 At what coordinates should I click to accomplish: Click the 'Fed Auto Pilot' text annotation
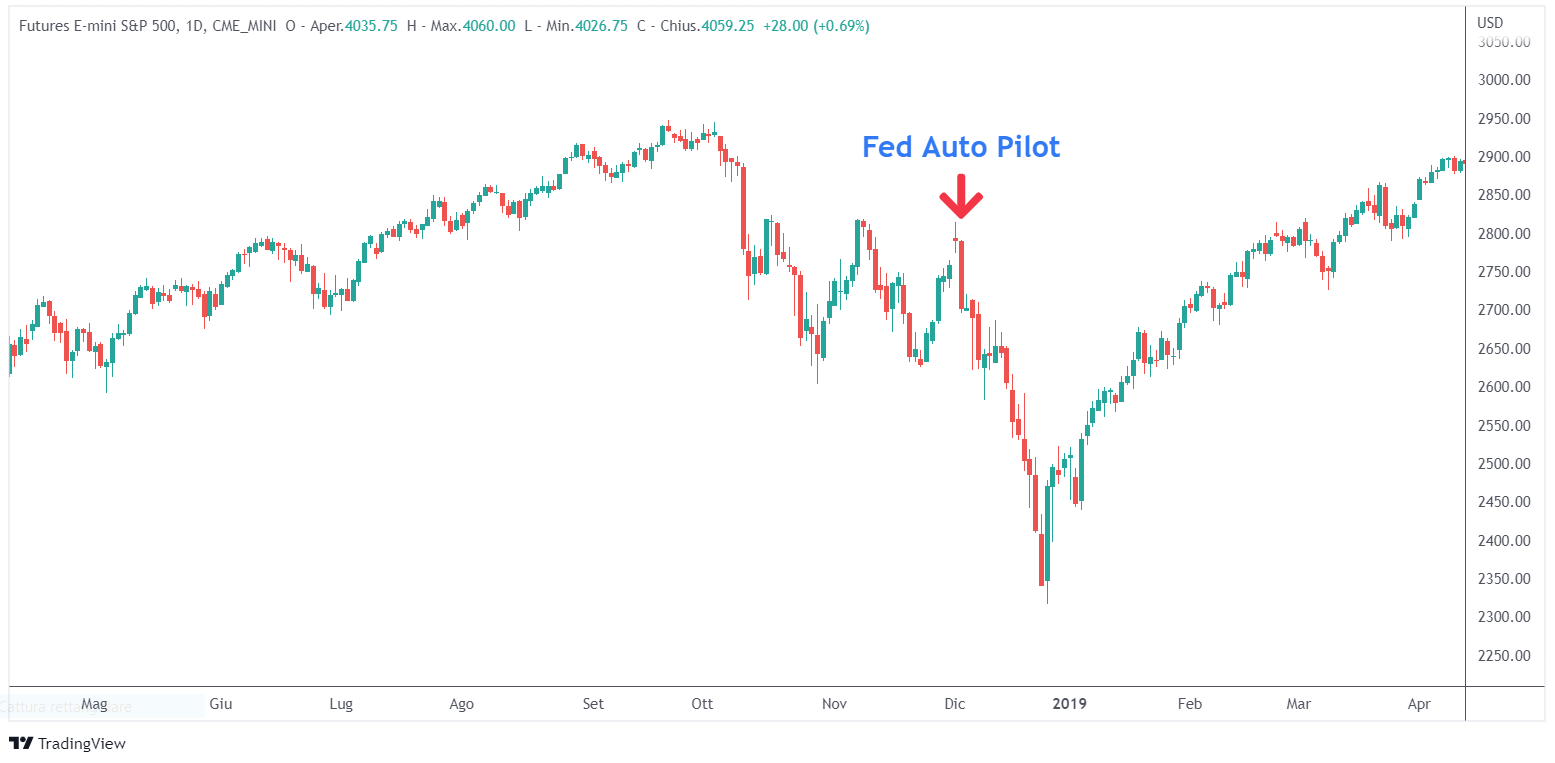(960, 147)
